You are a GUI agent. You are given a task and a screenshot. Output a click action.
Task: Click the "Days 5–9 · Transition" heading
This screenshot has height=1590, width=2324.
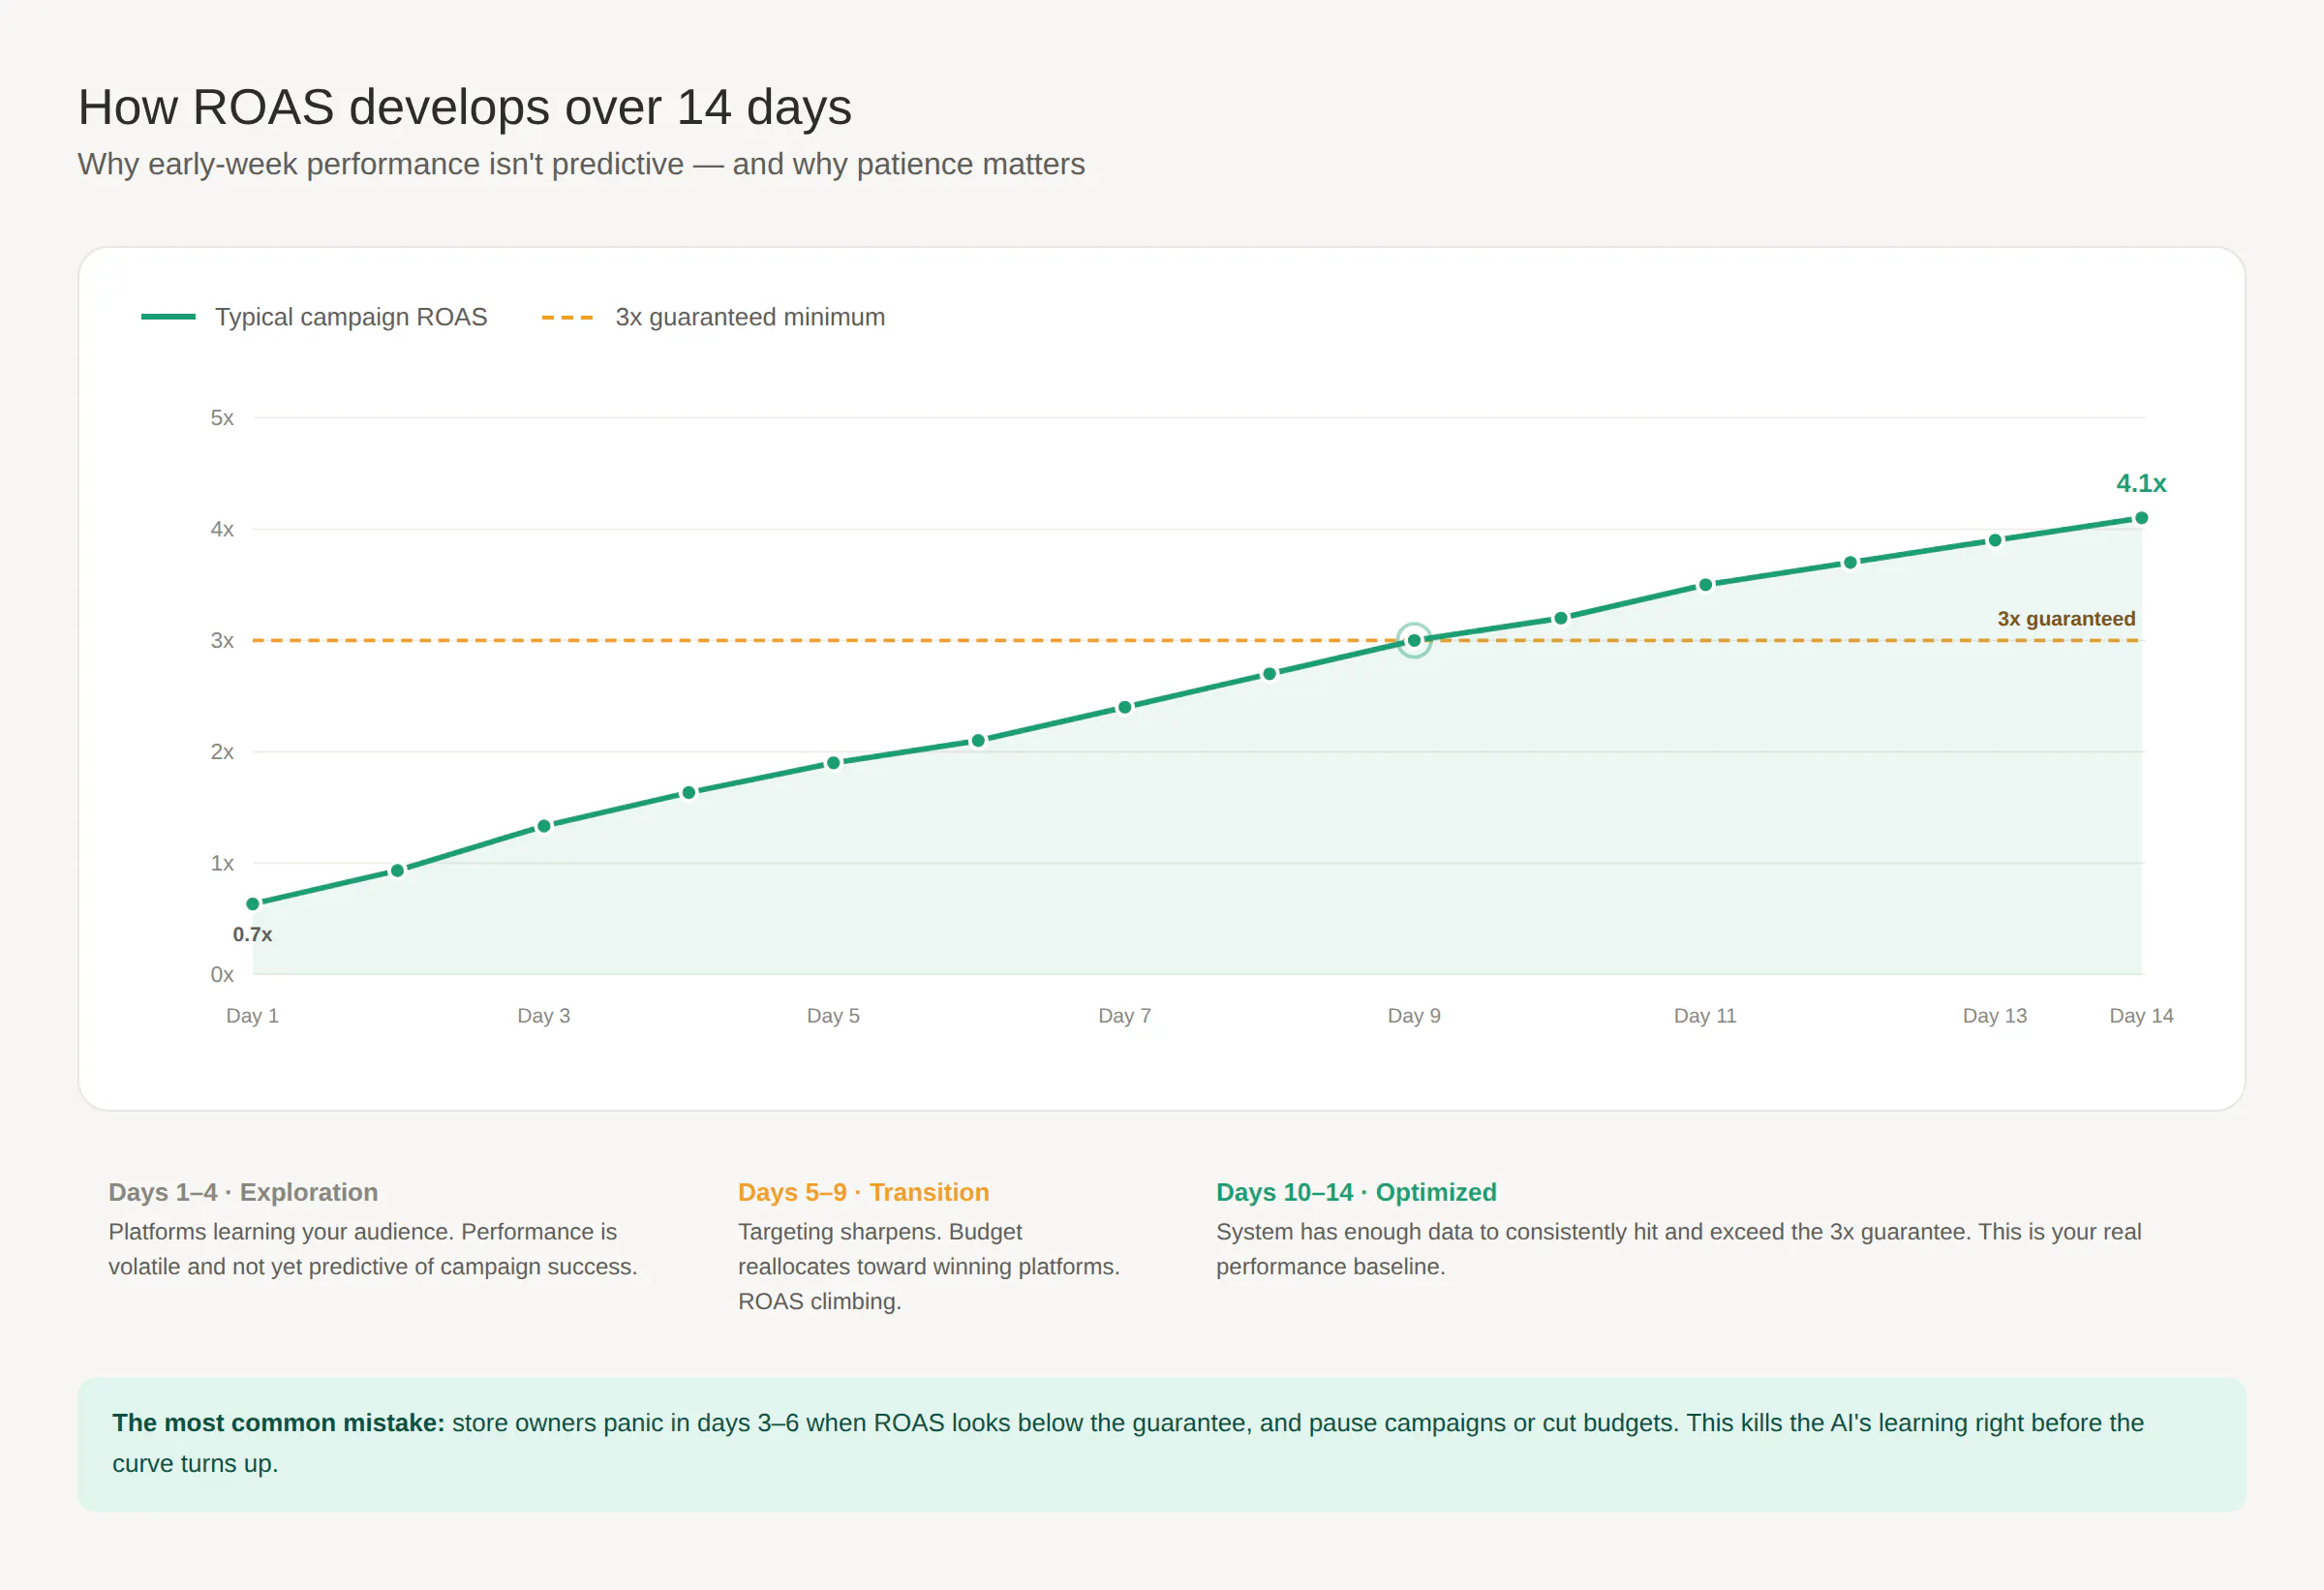point(864,1192)
